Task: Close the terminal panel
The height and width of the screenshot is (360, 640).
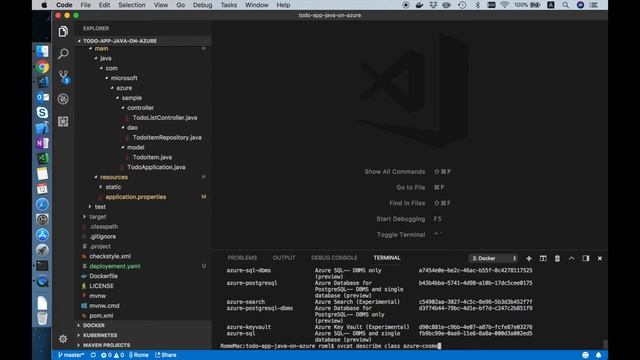Action: pos(600,258)
